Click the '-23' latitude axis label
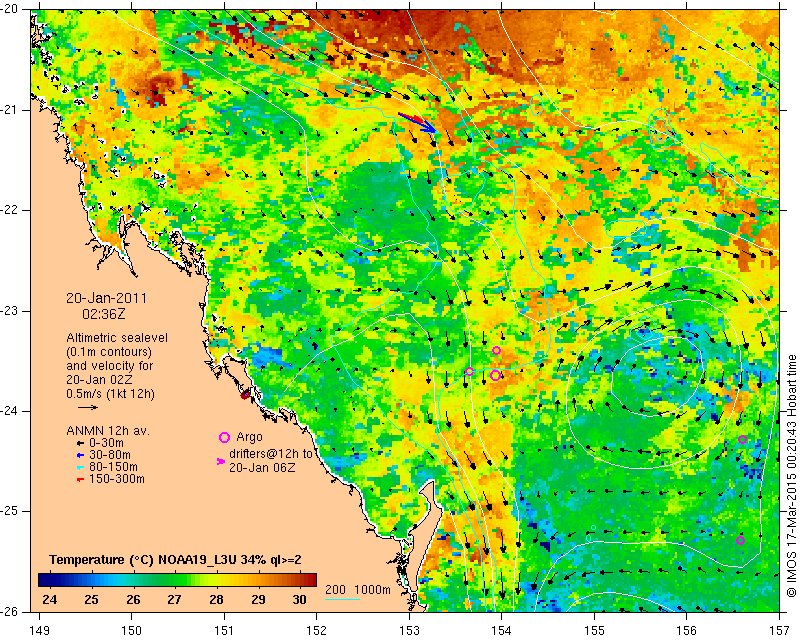 tap(10, 311)
